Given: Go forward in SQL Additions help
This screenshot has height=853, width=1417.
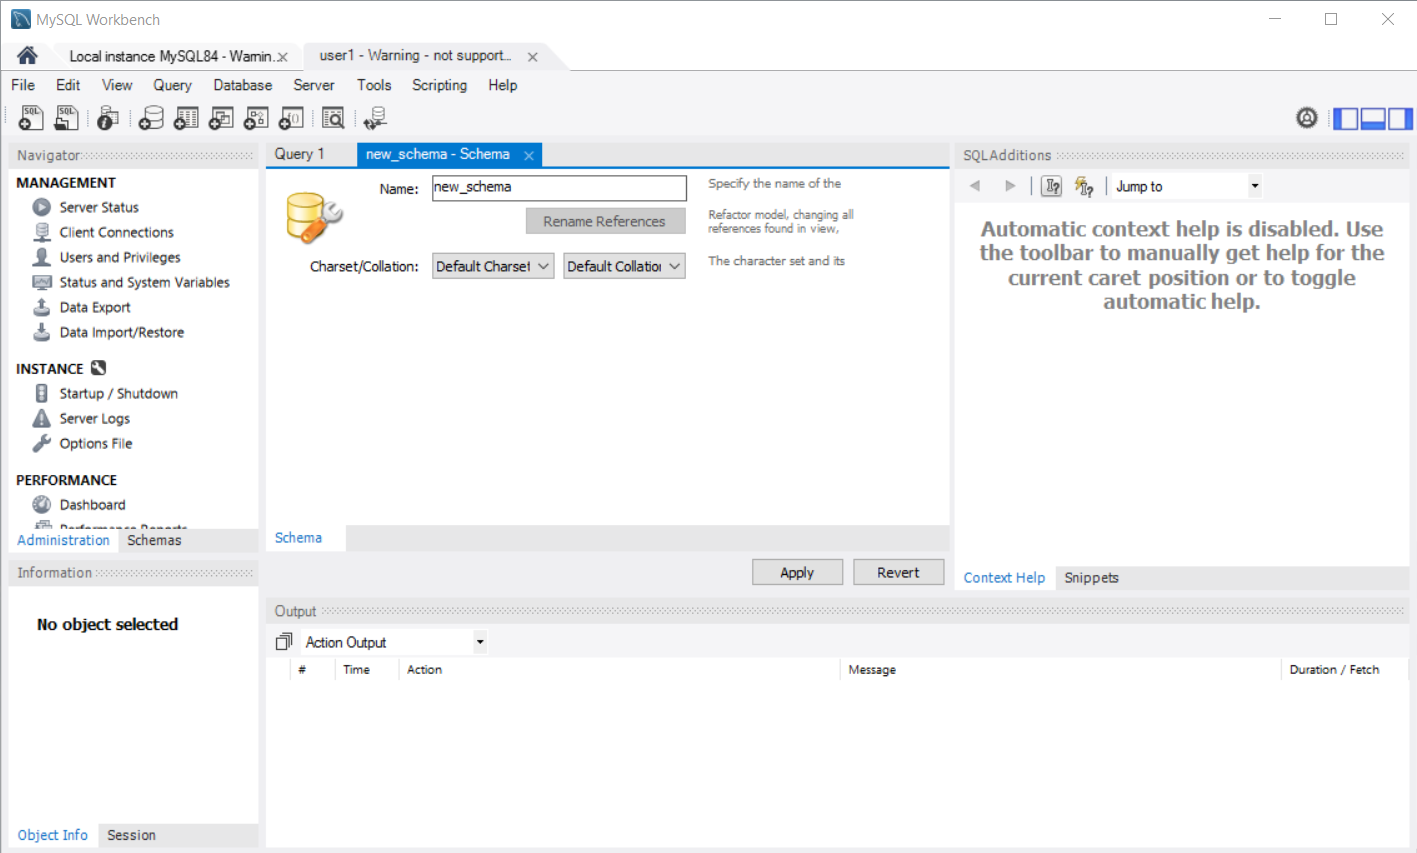Looking at the screenshot, I should pyautogui.click(x=1010, y=186).
